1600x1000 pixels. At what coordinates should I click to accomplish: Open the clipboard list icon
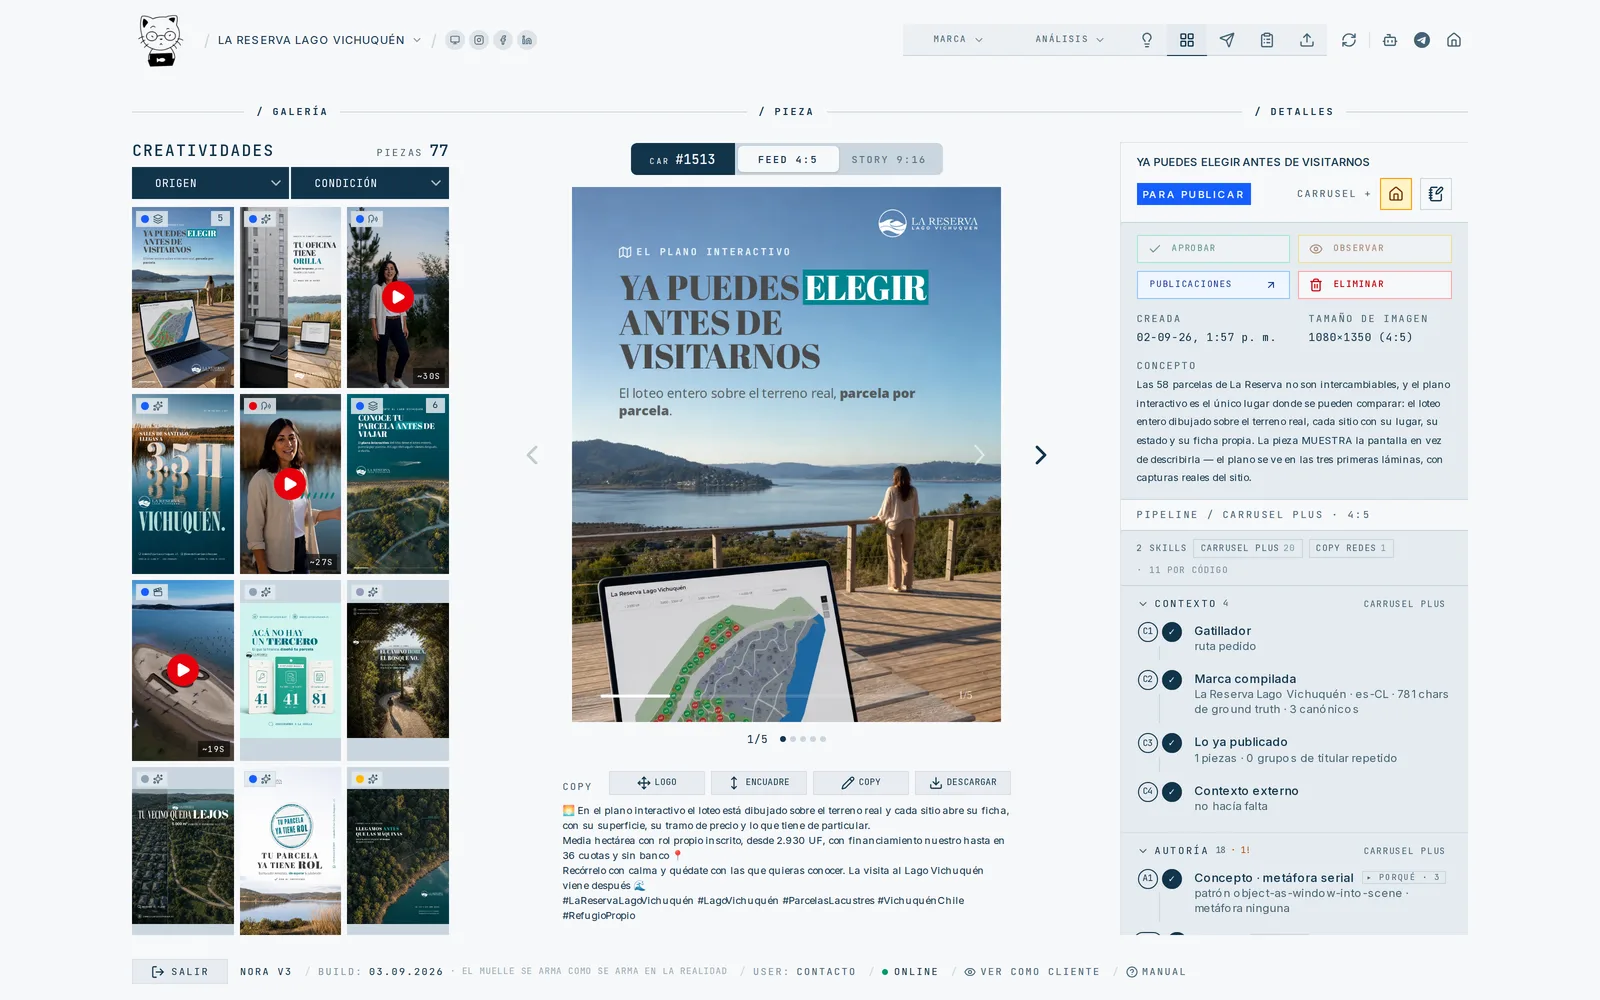coord(1267,40)
